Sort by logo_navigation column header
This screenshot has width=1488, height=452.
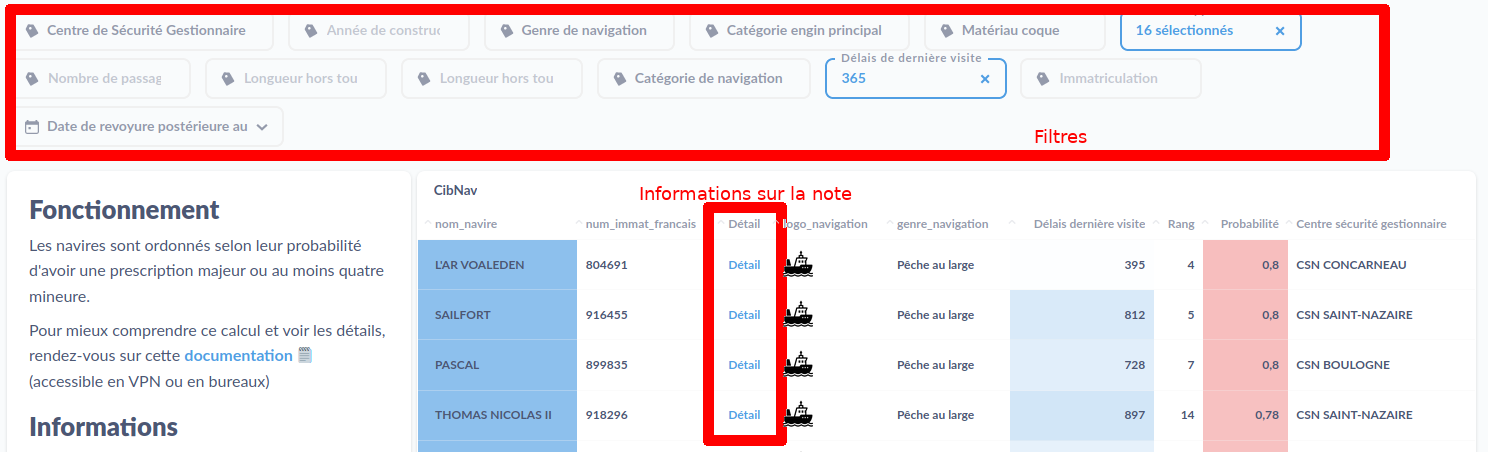(825, 224)
